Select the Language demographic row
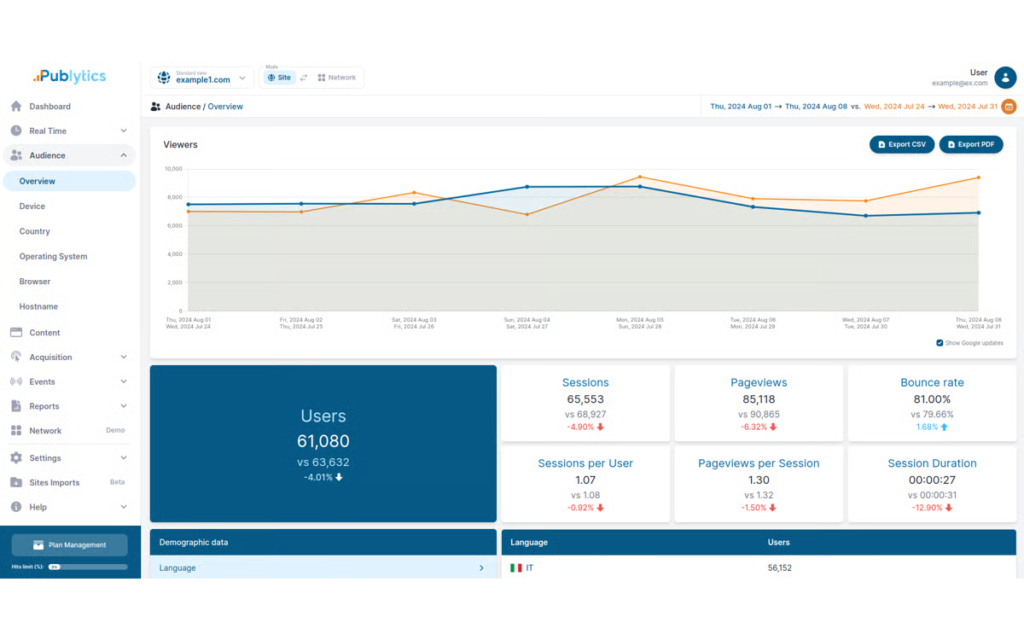This screenshot has height=640, width=1024. (323, 568)
